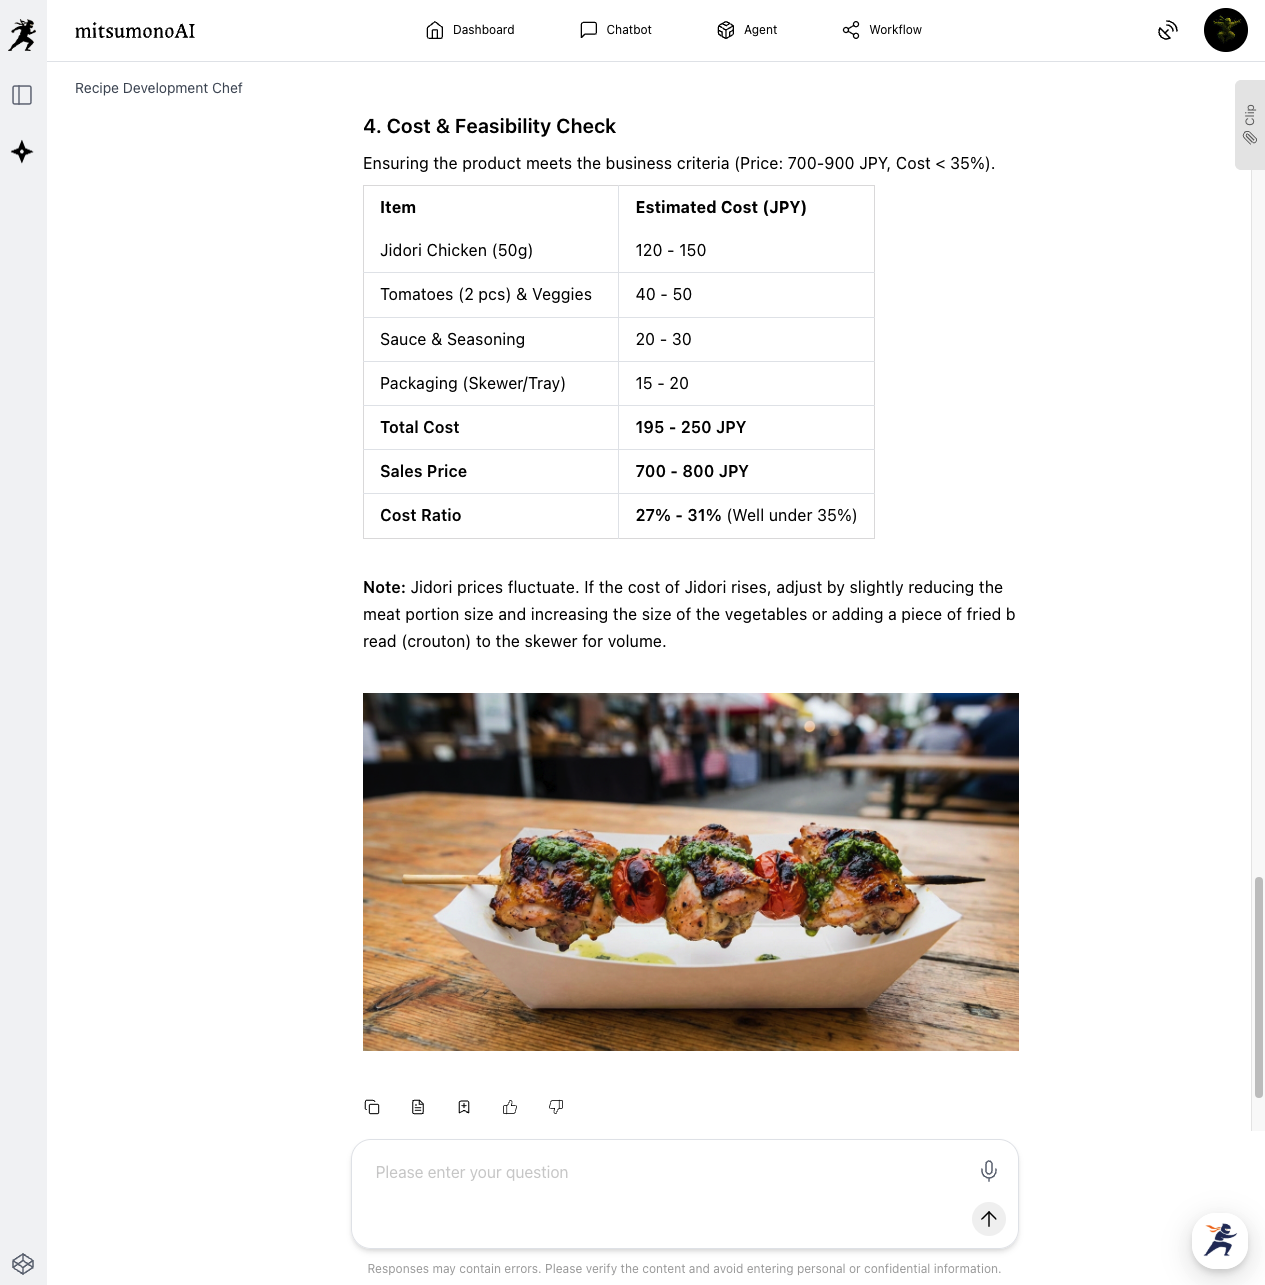
Task: Click the ninja logo in sidebar
Action: [22, 35]
